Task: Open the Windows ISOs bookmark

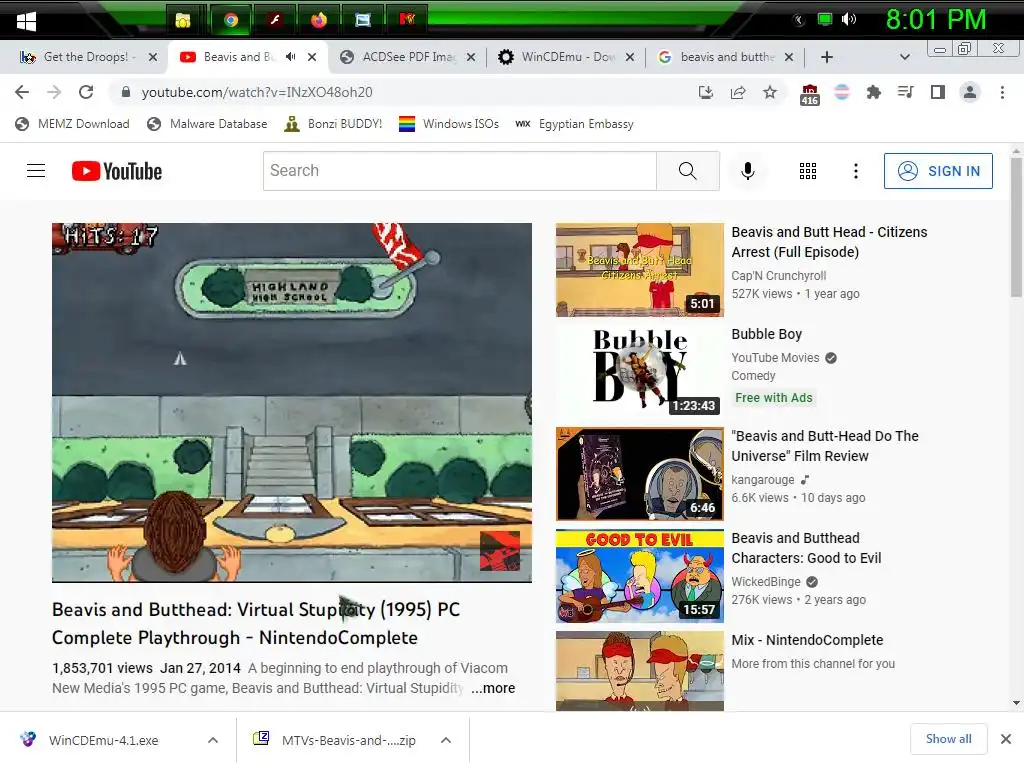Action: 449,124
